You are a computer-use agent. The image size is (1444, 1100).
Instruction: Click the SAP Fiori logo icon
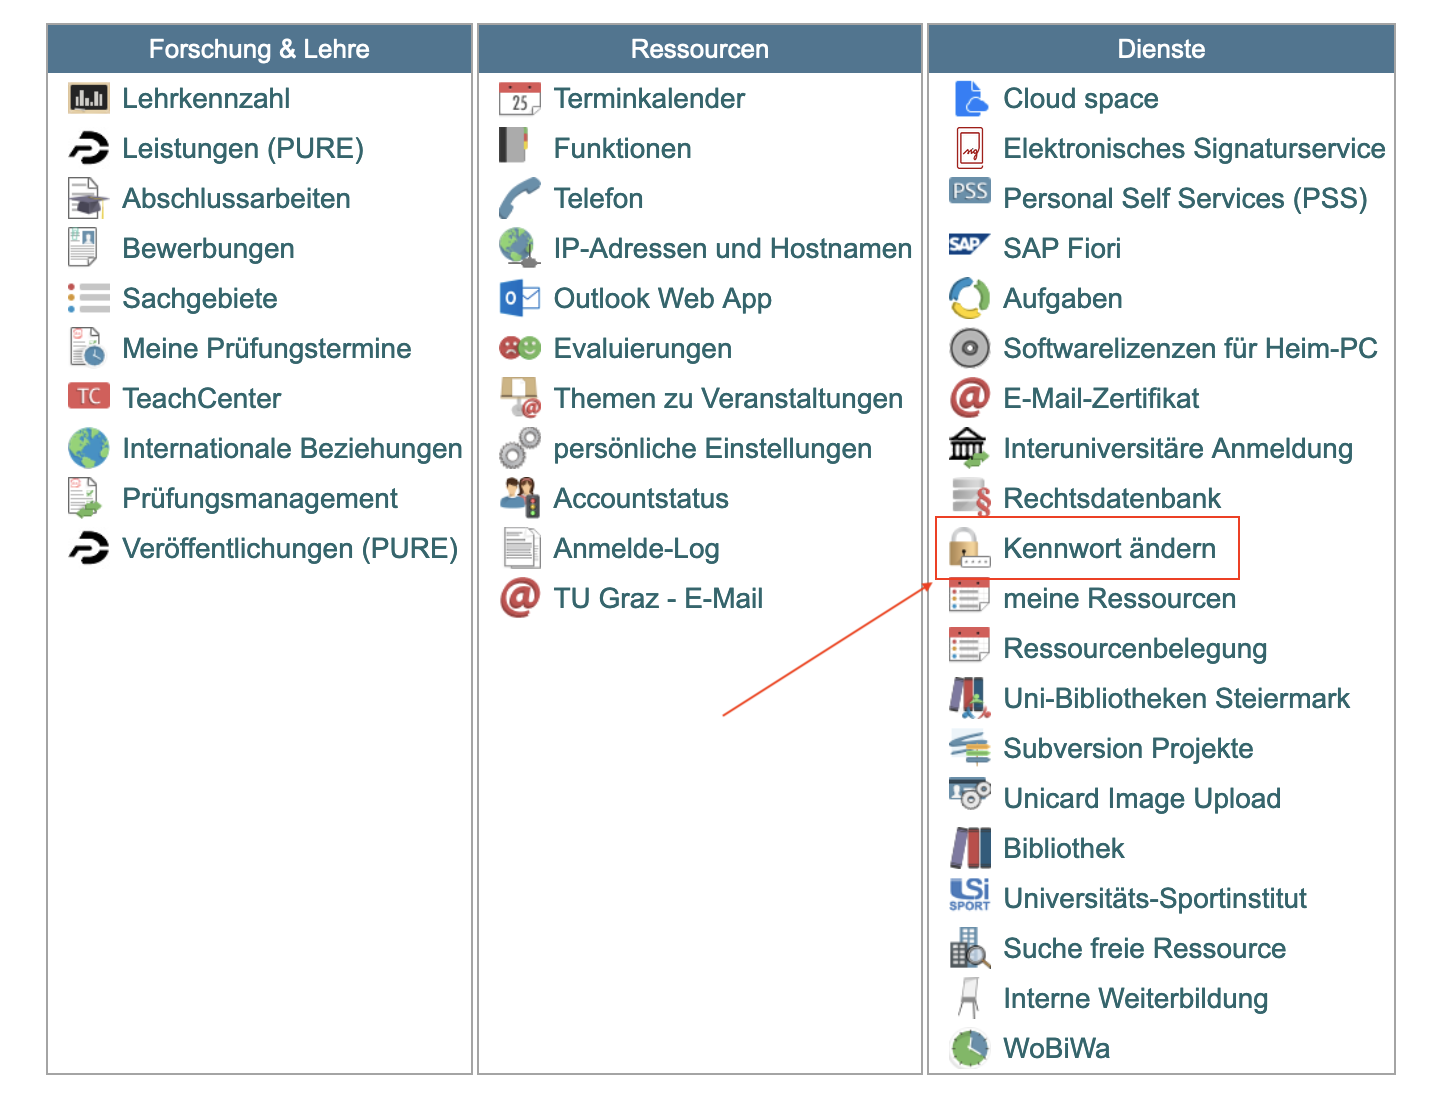(x=969, y=245)
